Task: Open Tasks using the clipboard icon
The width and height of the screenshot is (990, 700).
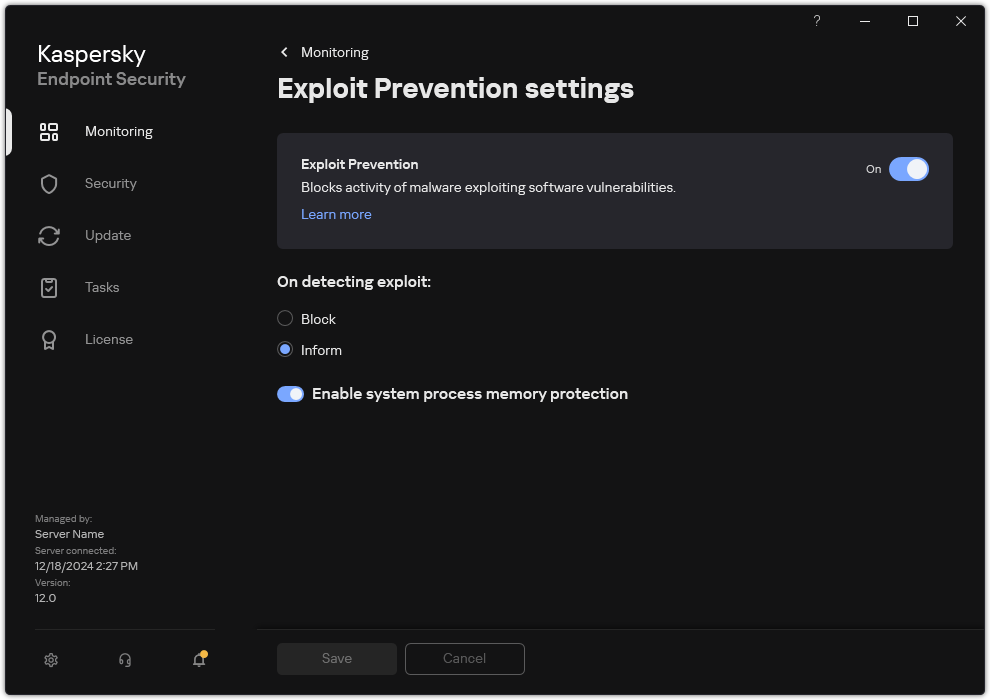Action: (x=49, y=287)
